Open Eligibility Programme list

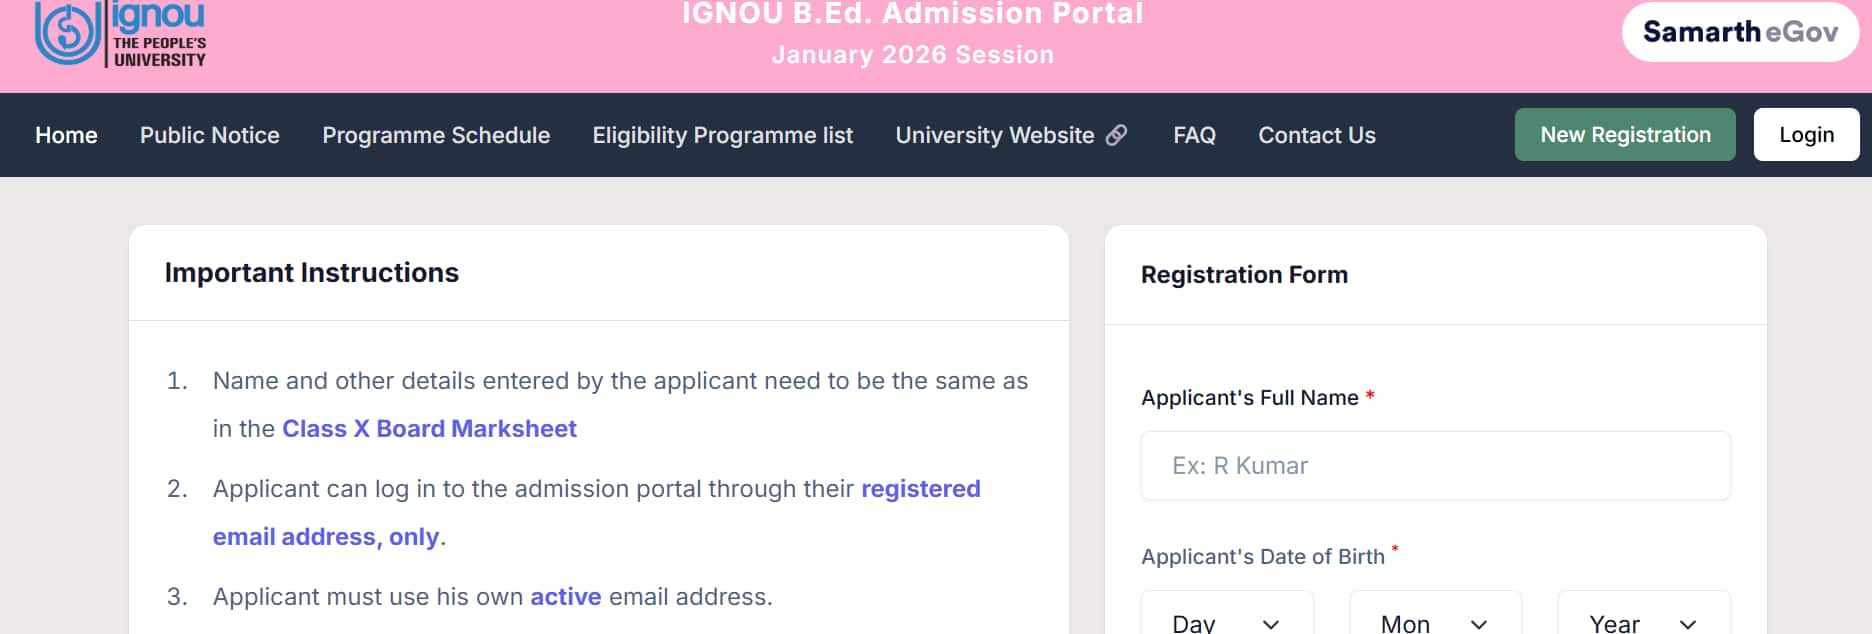(x=722, y=135)
